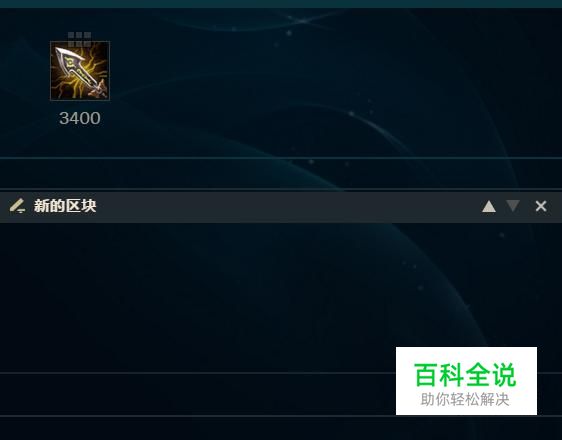Click the empty slot right of the sword item
The height and width of the screenshot is (440, 562).
151,71
